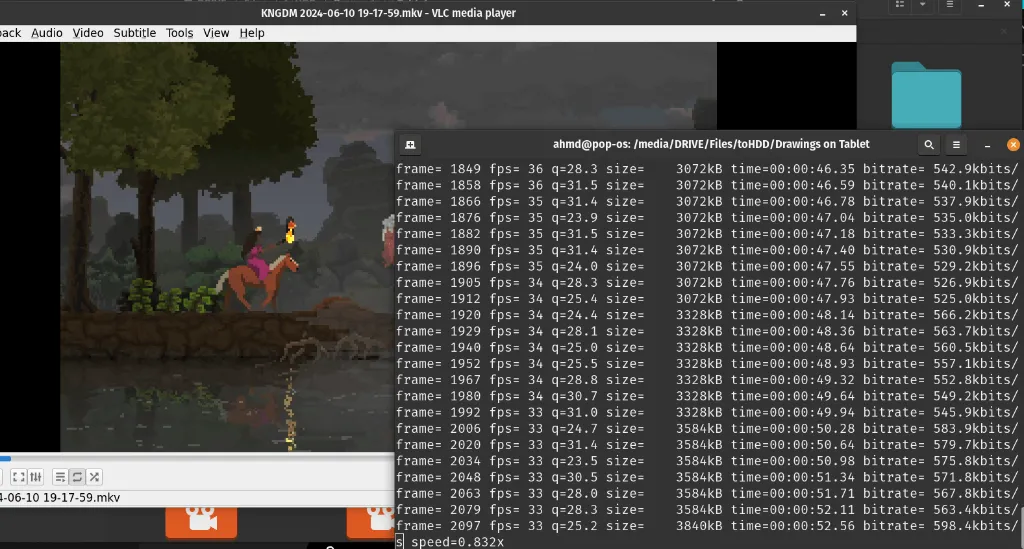Open the Audio menu in VLC
The width and height of the screenshot is (1024, 549).
pos(47,33)
